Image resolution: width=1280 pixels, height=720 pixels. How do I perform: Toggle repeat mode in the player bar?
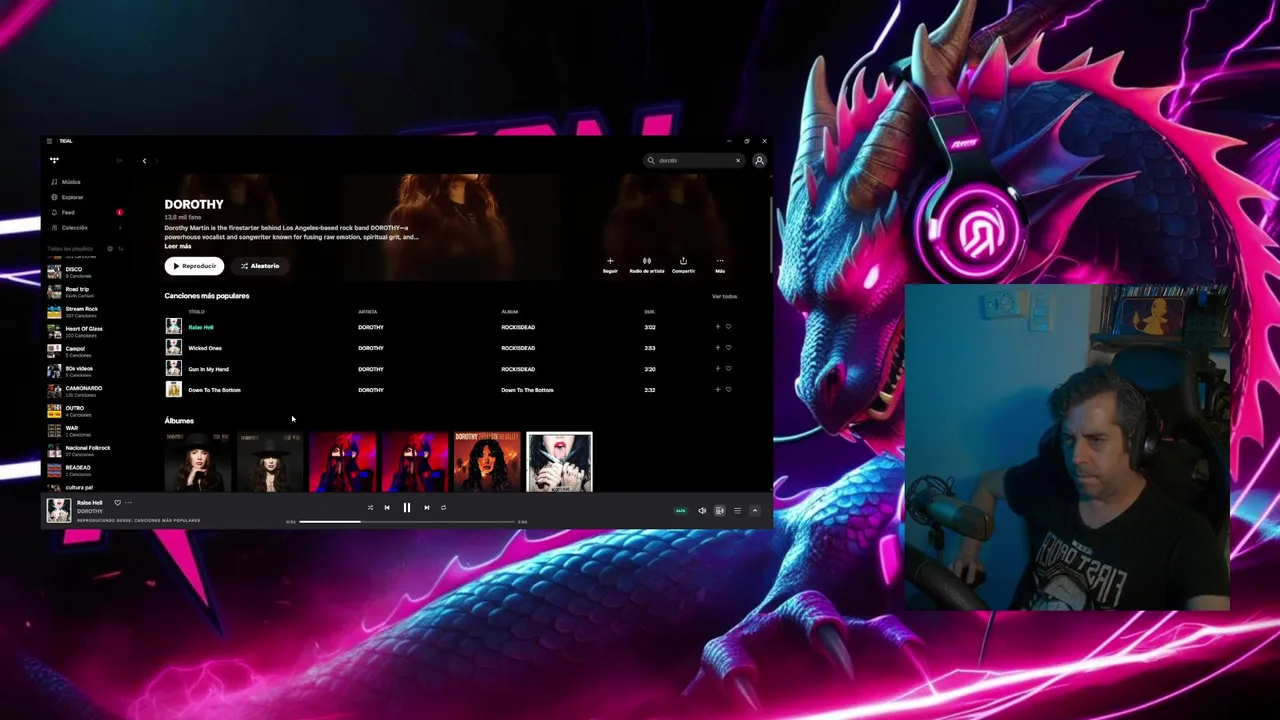click(443, 508)
